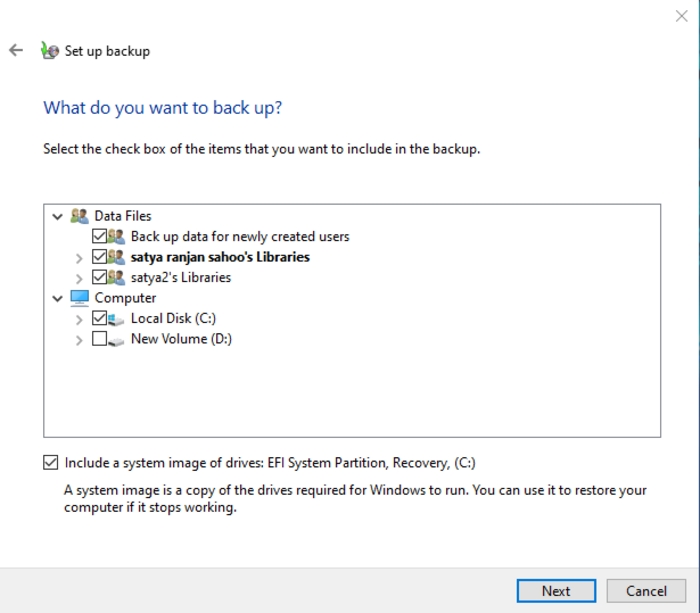Screen dimensions: 700x613
Task: Click the Cancel button
Action: [645, 591]
